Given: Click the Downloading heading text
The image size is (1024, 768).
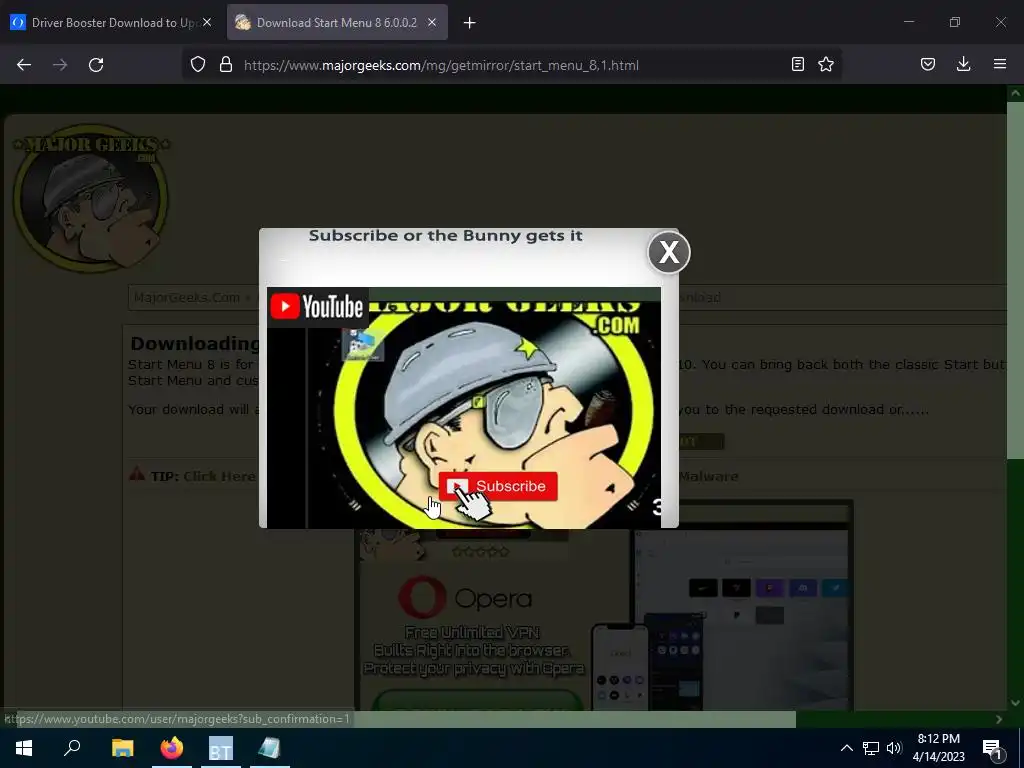Looking at the screenshot, I should [195, 344].
